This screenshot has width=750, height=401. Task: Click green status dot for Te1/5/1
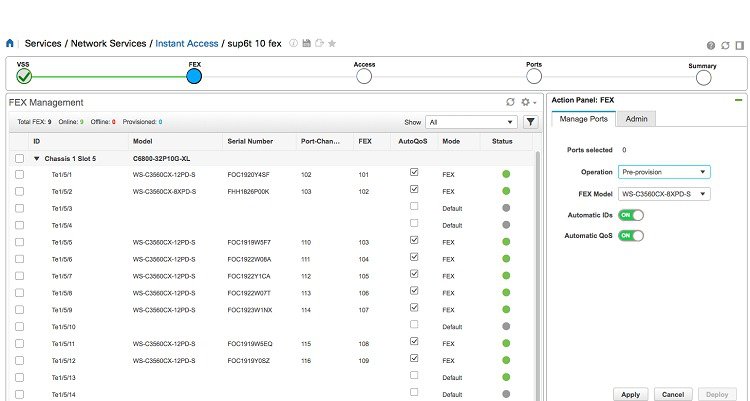point(506,174)
